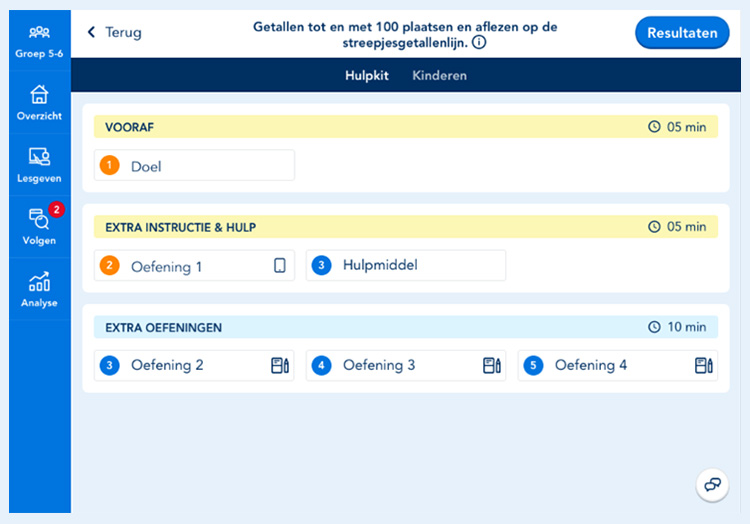The height and width of the screenshot is (524, 750).
Task: Click the tablet icon on Oefening 1
Action: point(280,265)
